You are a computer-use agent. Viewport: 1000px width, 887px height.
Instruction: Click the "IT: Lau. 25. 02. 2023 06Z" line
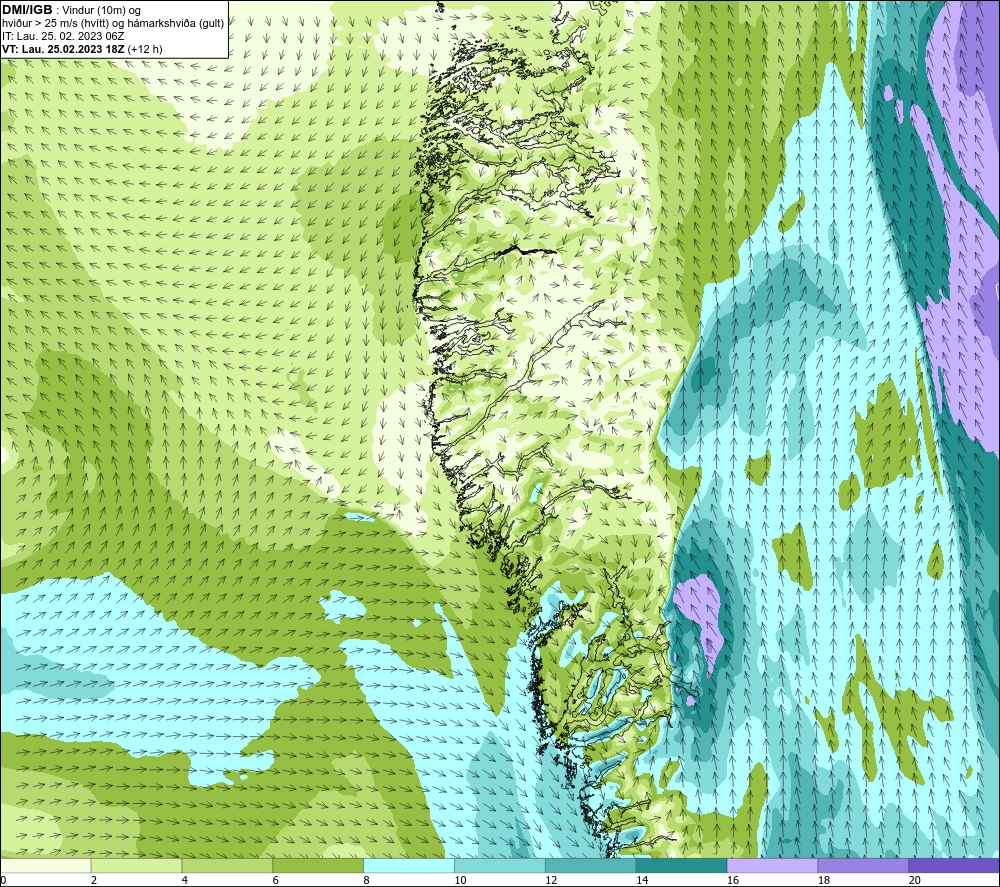click(63, 36)
